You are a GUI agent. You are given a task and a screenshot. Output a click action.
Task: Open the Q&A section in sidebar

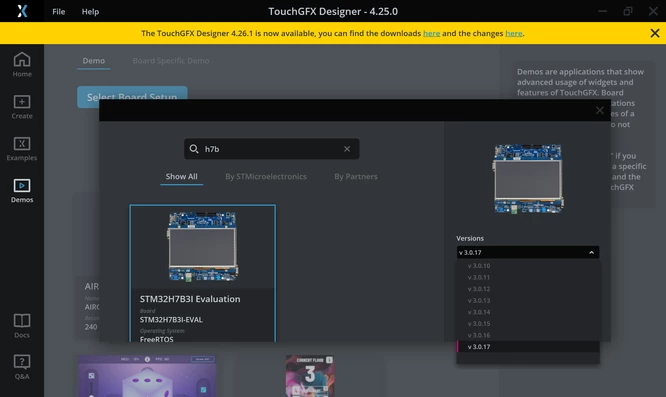pos(22,367)
